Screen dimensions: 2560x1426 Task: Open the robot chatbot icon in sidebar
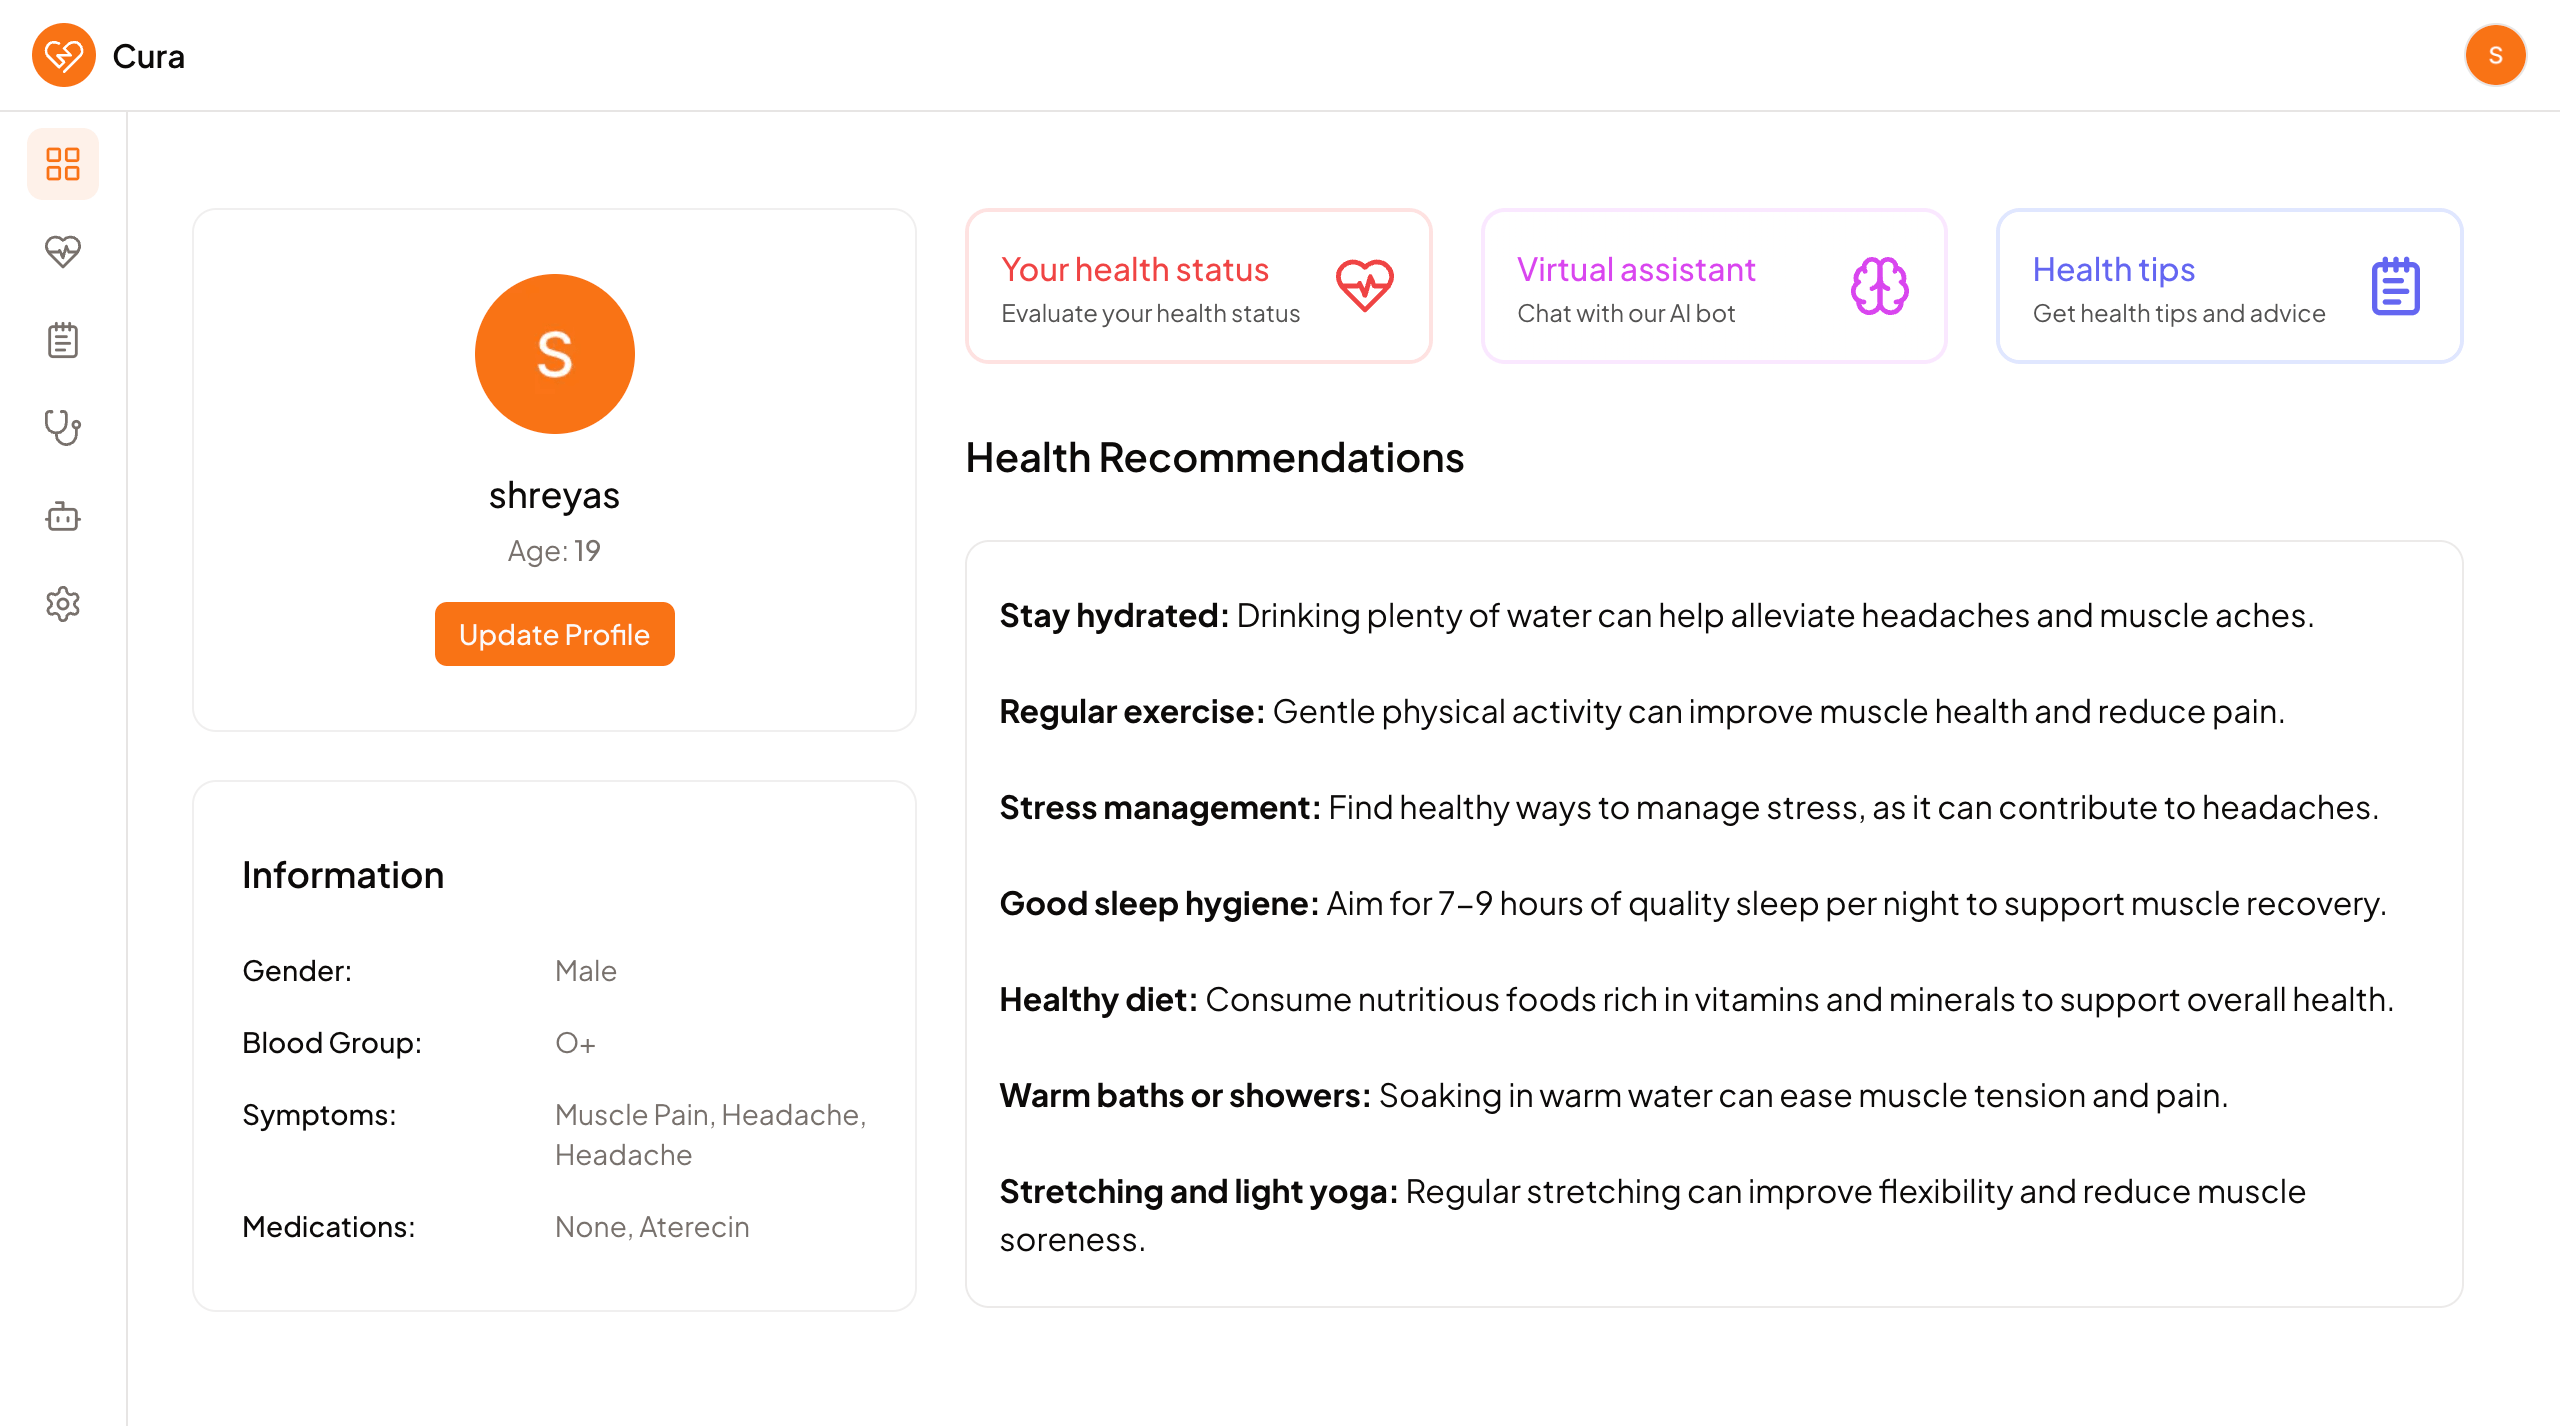(63, 516)
